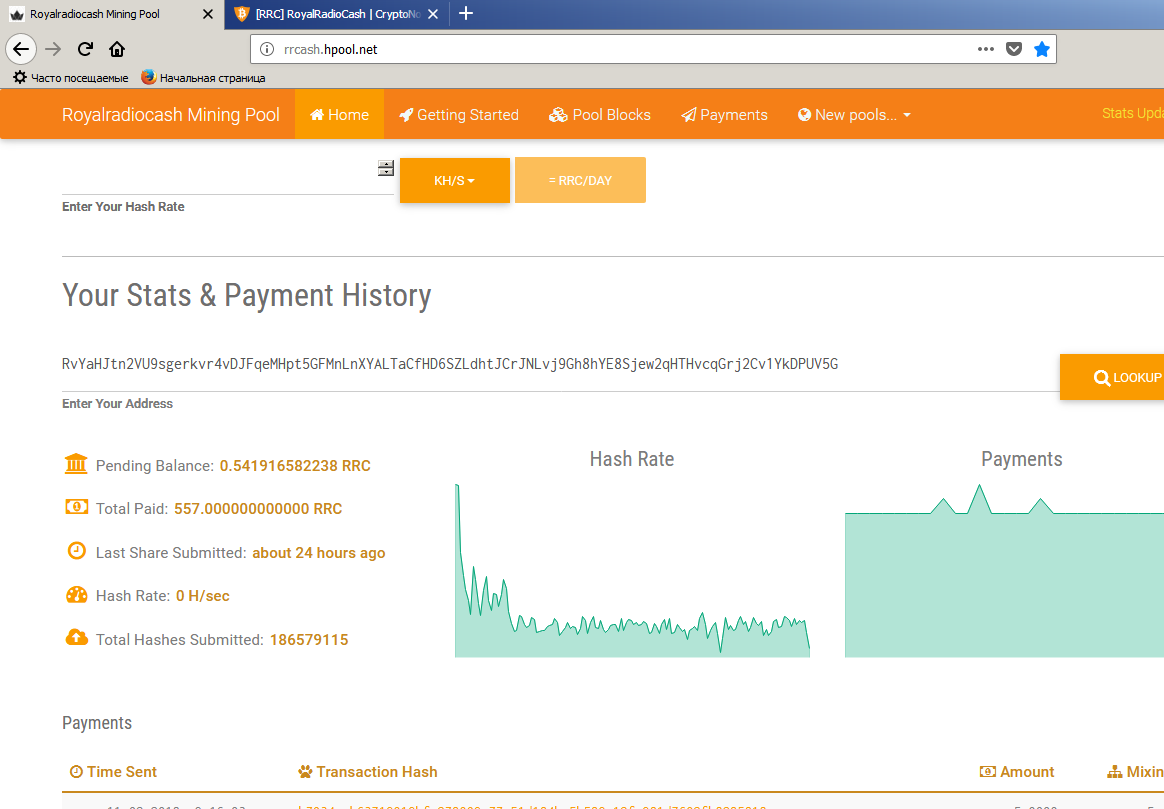Click the 'Payments' section heading above the table
Screen dimensions: 1164x809
[97, 723]
